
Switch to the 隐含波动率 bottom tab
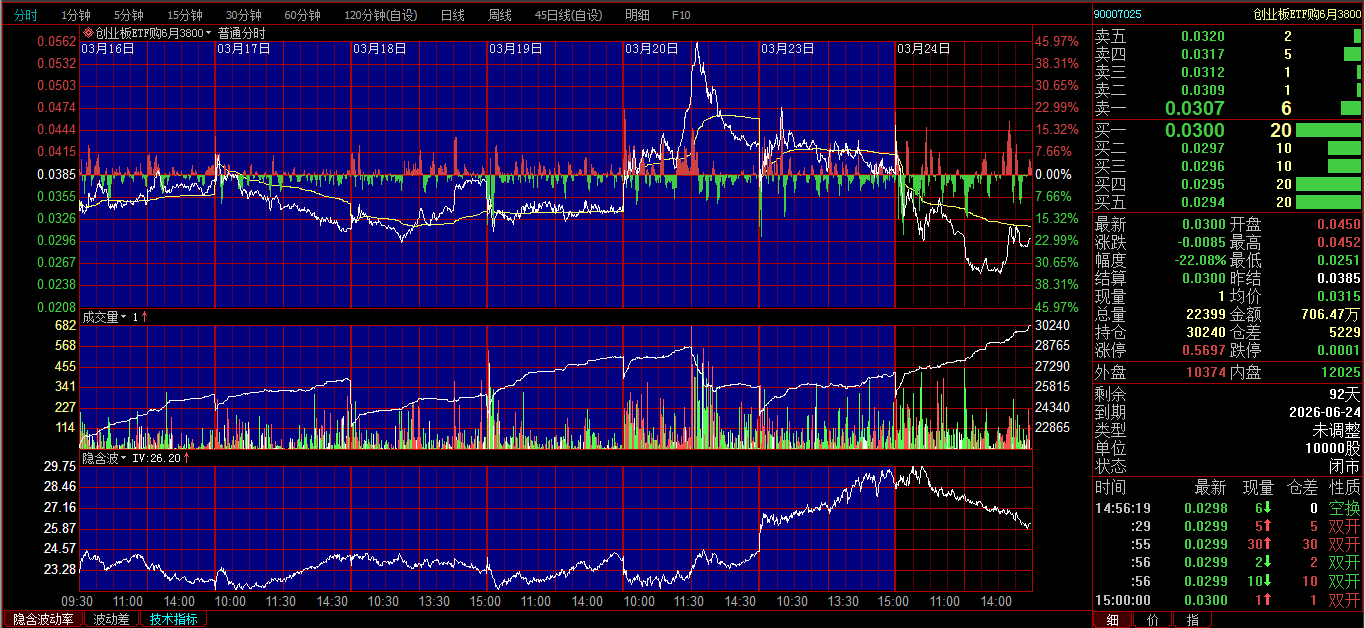coord(42,619)
